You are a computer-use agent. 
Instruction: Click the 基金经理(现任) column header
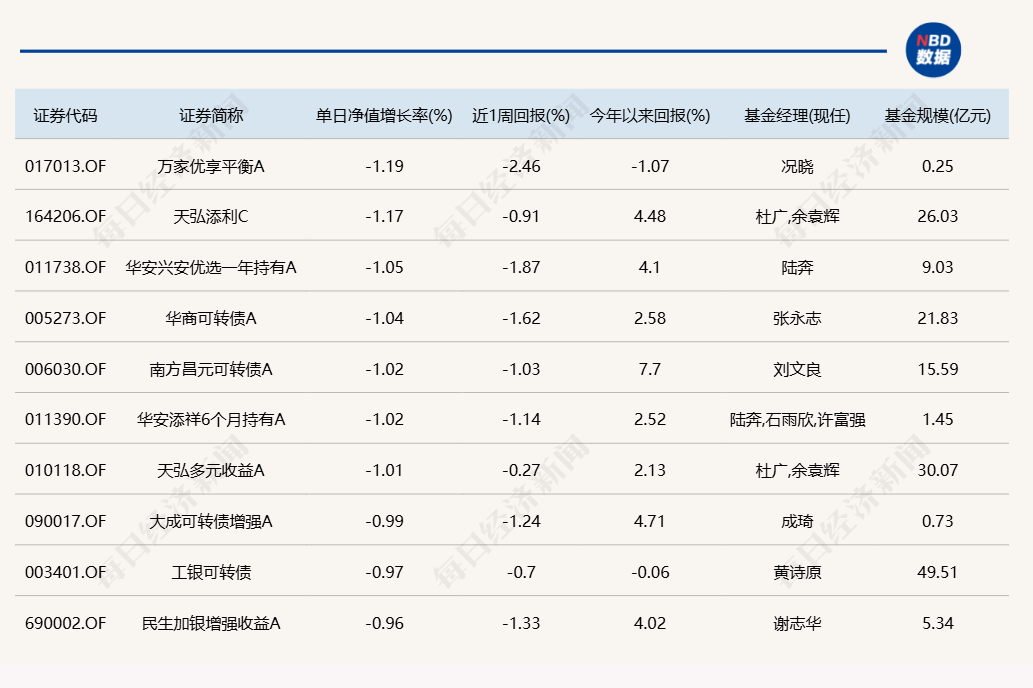coord(797,116)
